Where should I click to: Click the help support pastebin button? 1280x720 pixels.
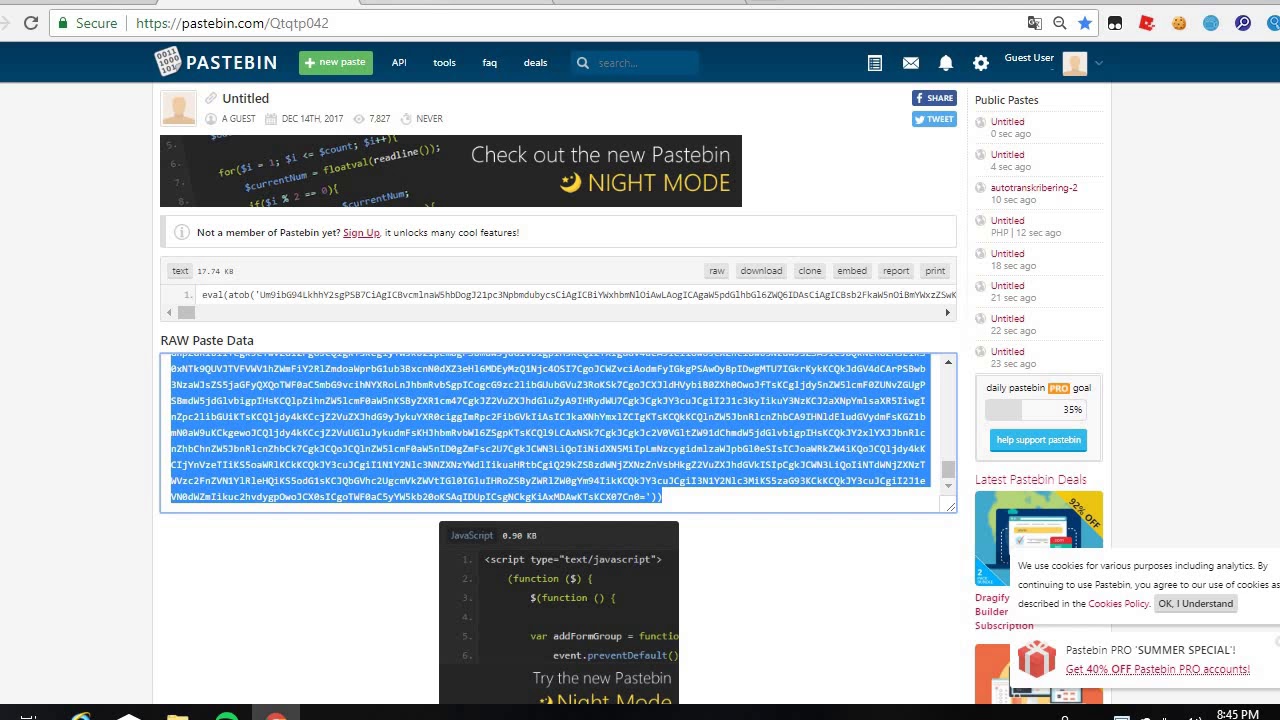(x=1038, y=440)
